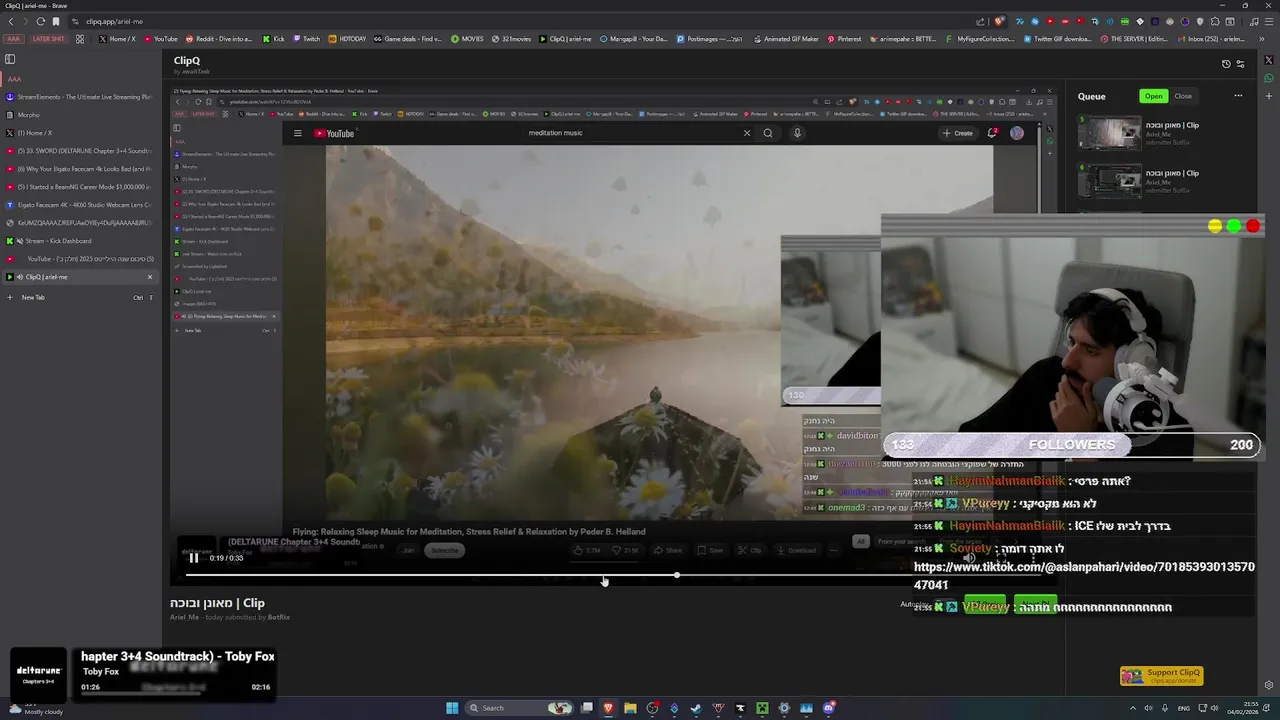1280x720 pixels.
Task: Click the site info icon beside URL
Action: 75,21
